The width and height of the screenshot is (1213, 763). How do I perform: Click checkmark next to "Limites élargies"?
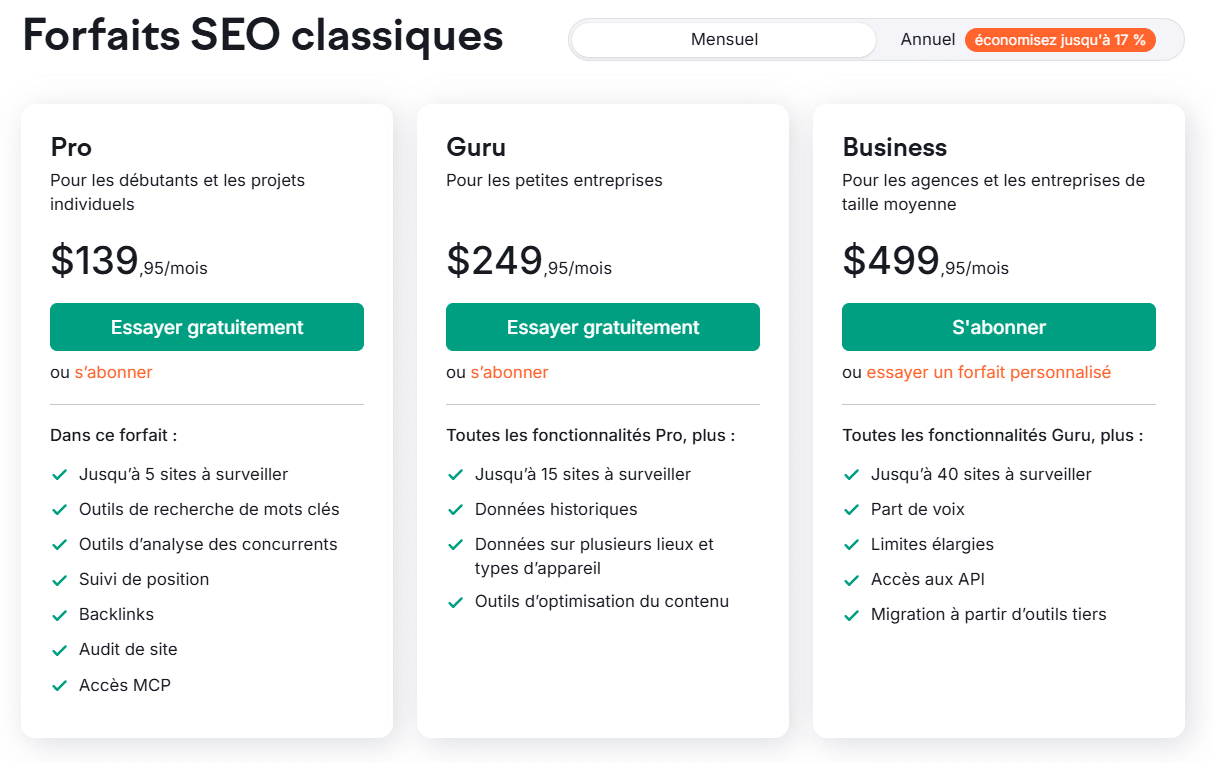[x=851, y=545]
